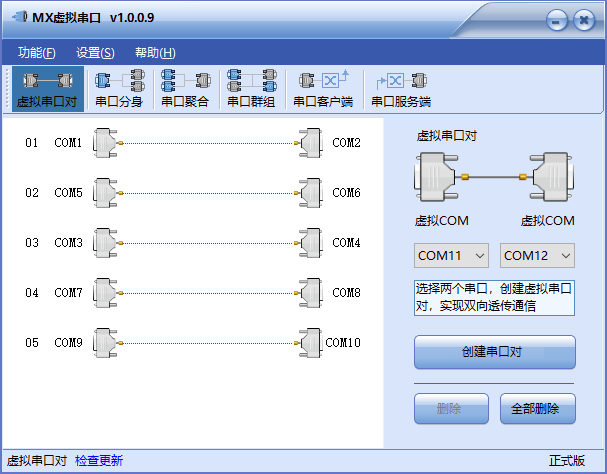Select the 虚拟串口对 toolbar mode
This screenshot has width=607, height=474.
coord(48,89)
